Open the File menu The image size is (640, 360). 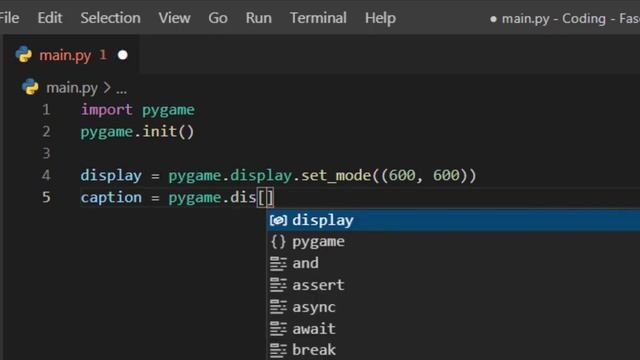9,18
